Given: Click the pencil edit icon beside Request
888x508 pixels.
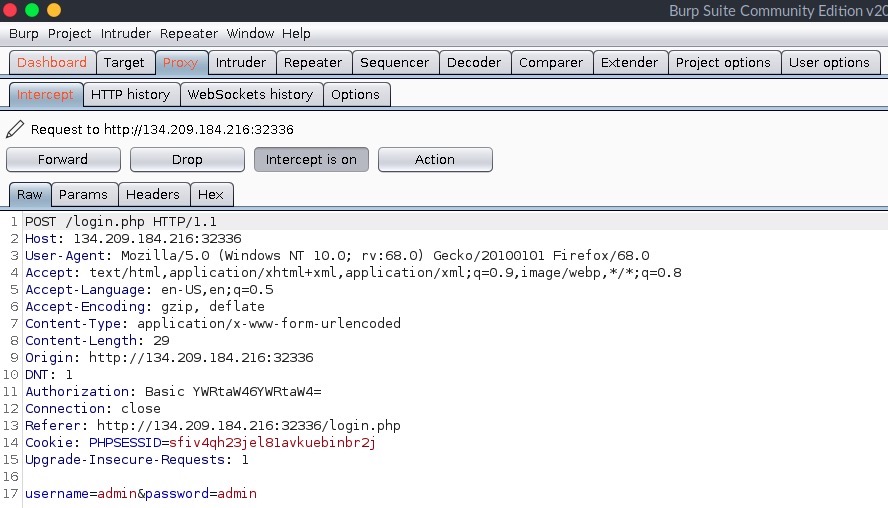Looking at the screenshot, I should [x=15, y=129].
